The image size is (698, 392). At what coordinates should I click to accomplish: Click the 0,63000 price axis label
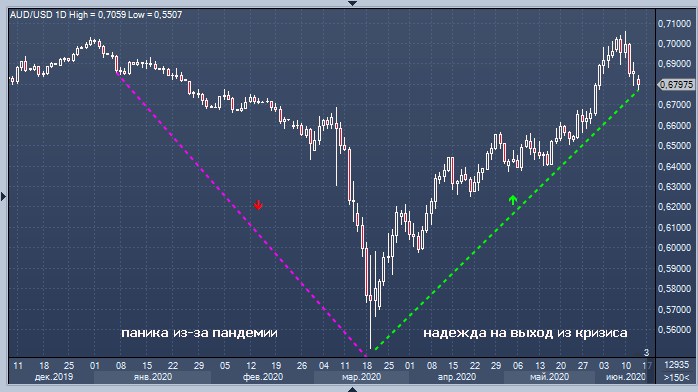tap(674, 187)
